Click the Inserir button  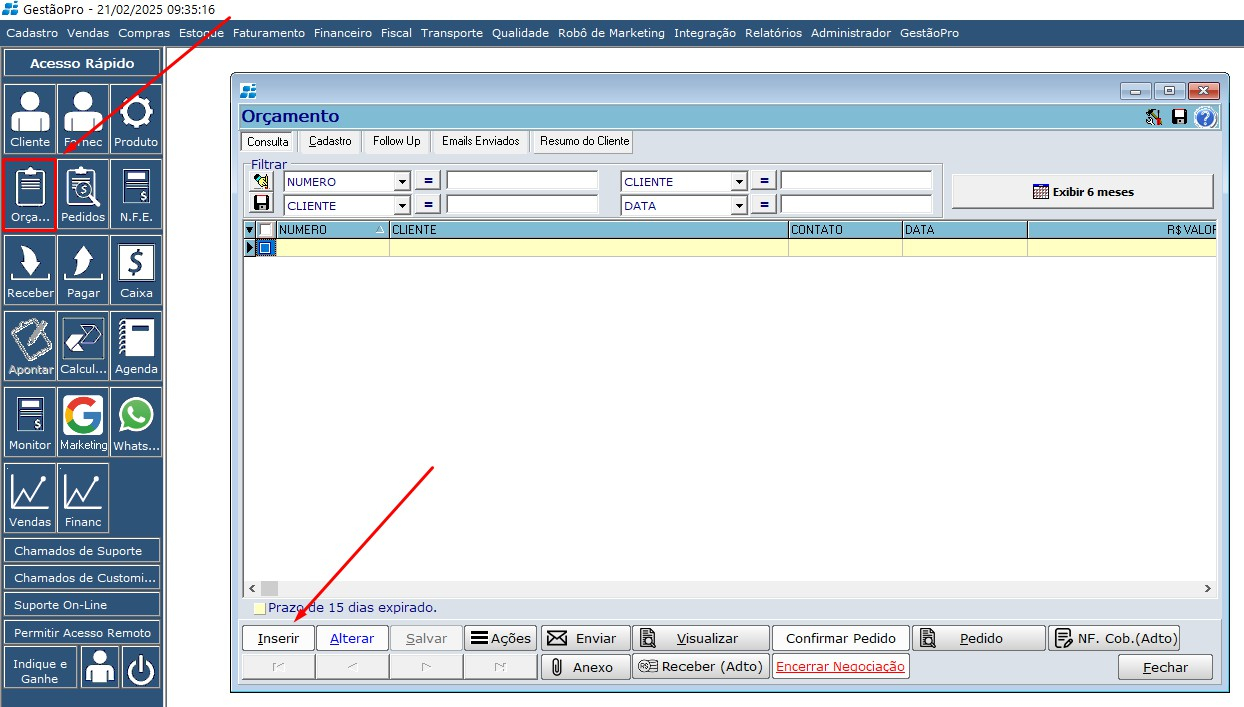click(x=278, y=638)
